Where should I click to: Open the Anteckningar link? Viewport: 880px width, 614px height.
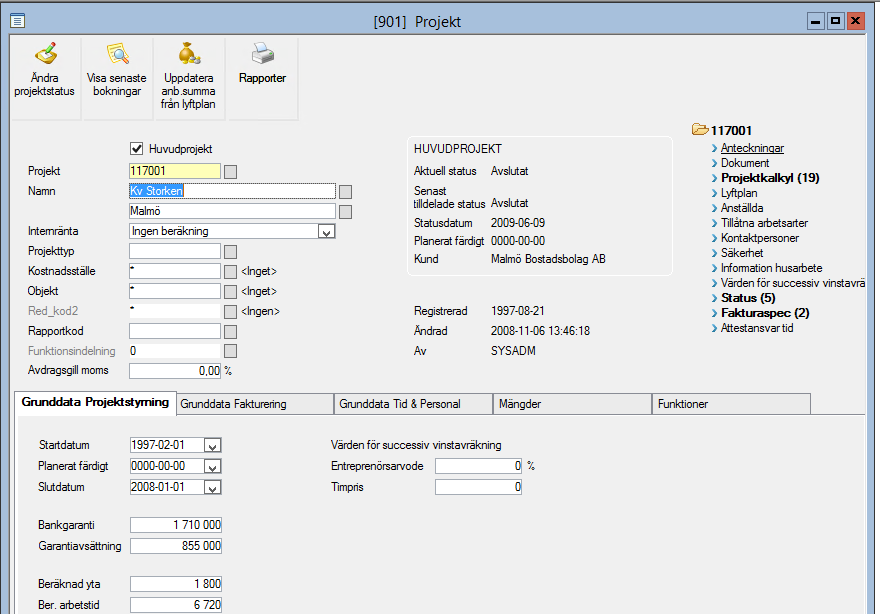coord(752,148)
